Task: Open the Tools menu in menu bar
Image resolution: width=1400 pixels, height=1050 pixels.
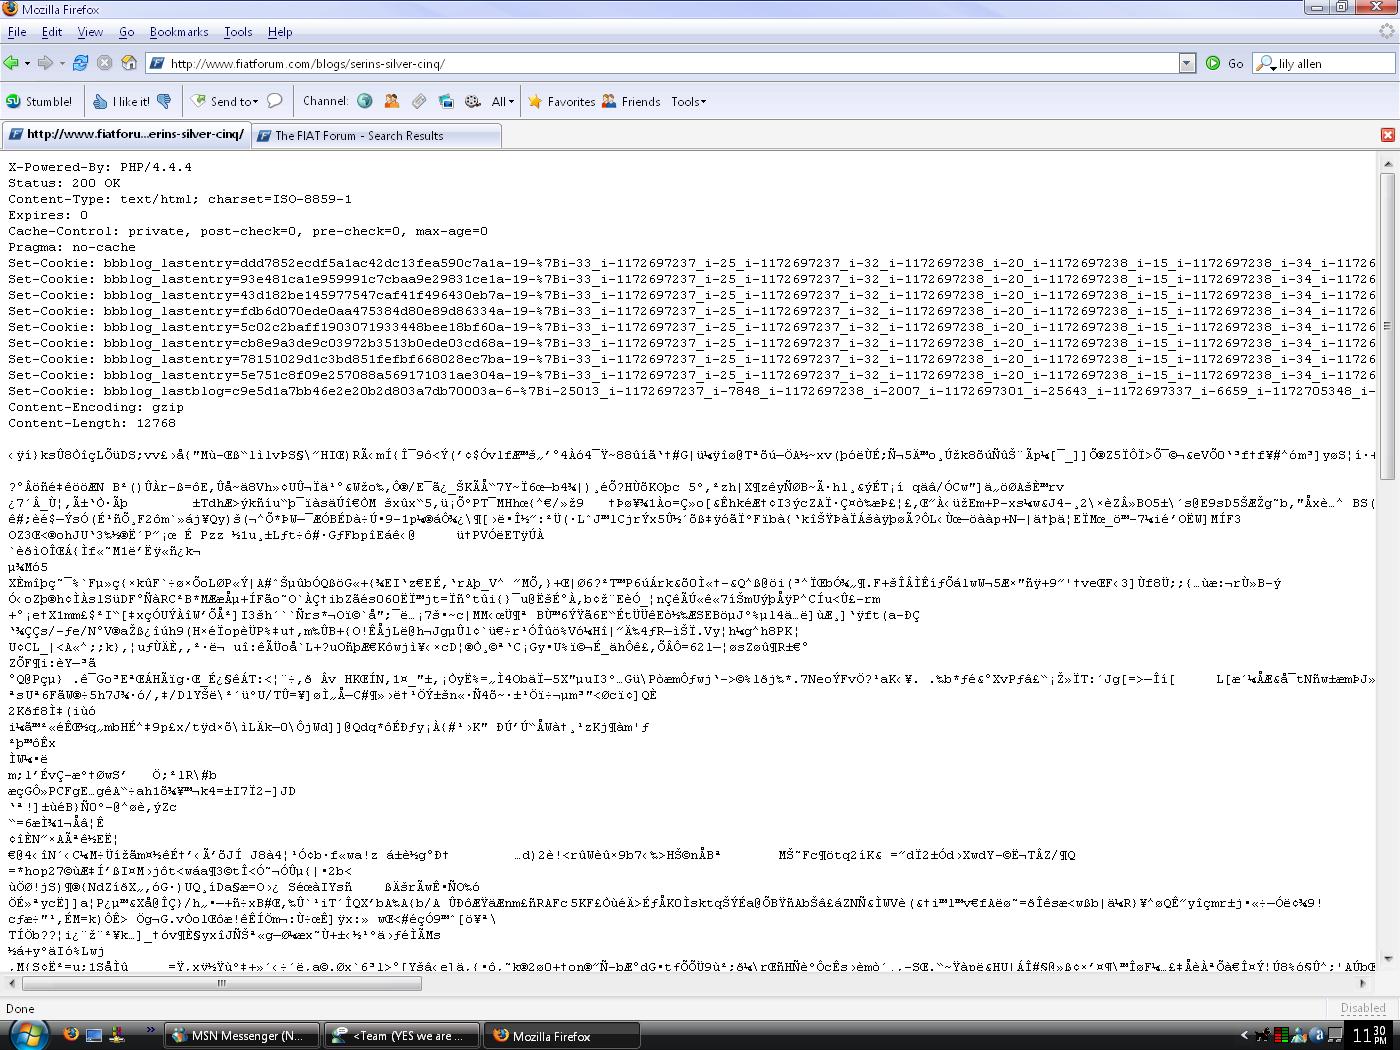Action: (238, 32)
